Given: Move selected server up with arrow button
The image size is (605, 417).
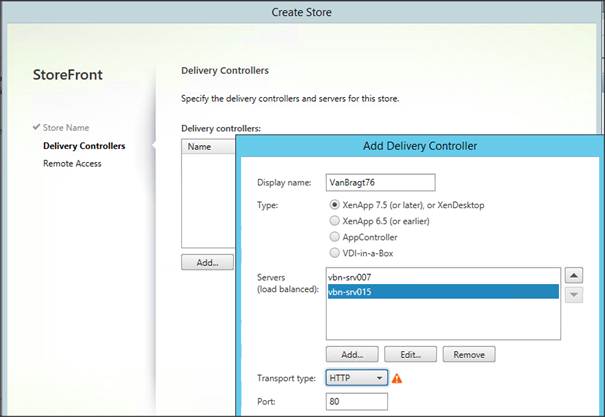Looking at the screenshot, I should click(574, 275).
